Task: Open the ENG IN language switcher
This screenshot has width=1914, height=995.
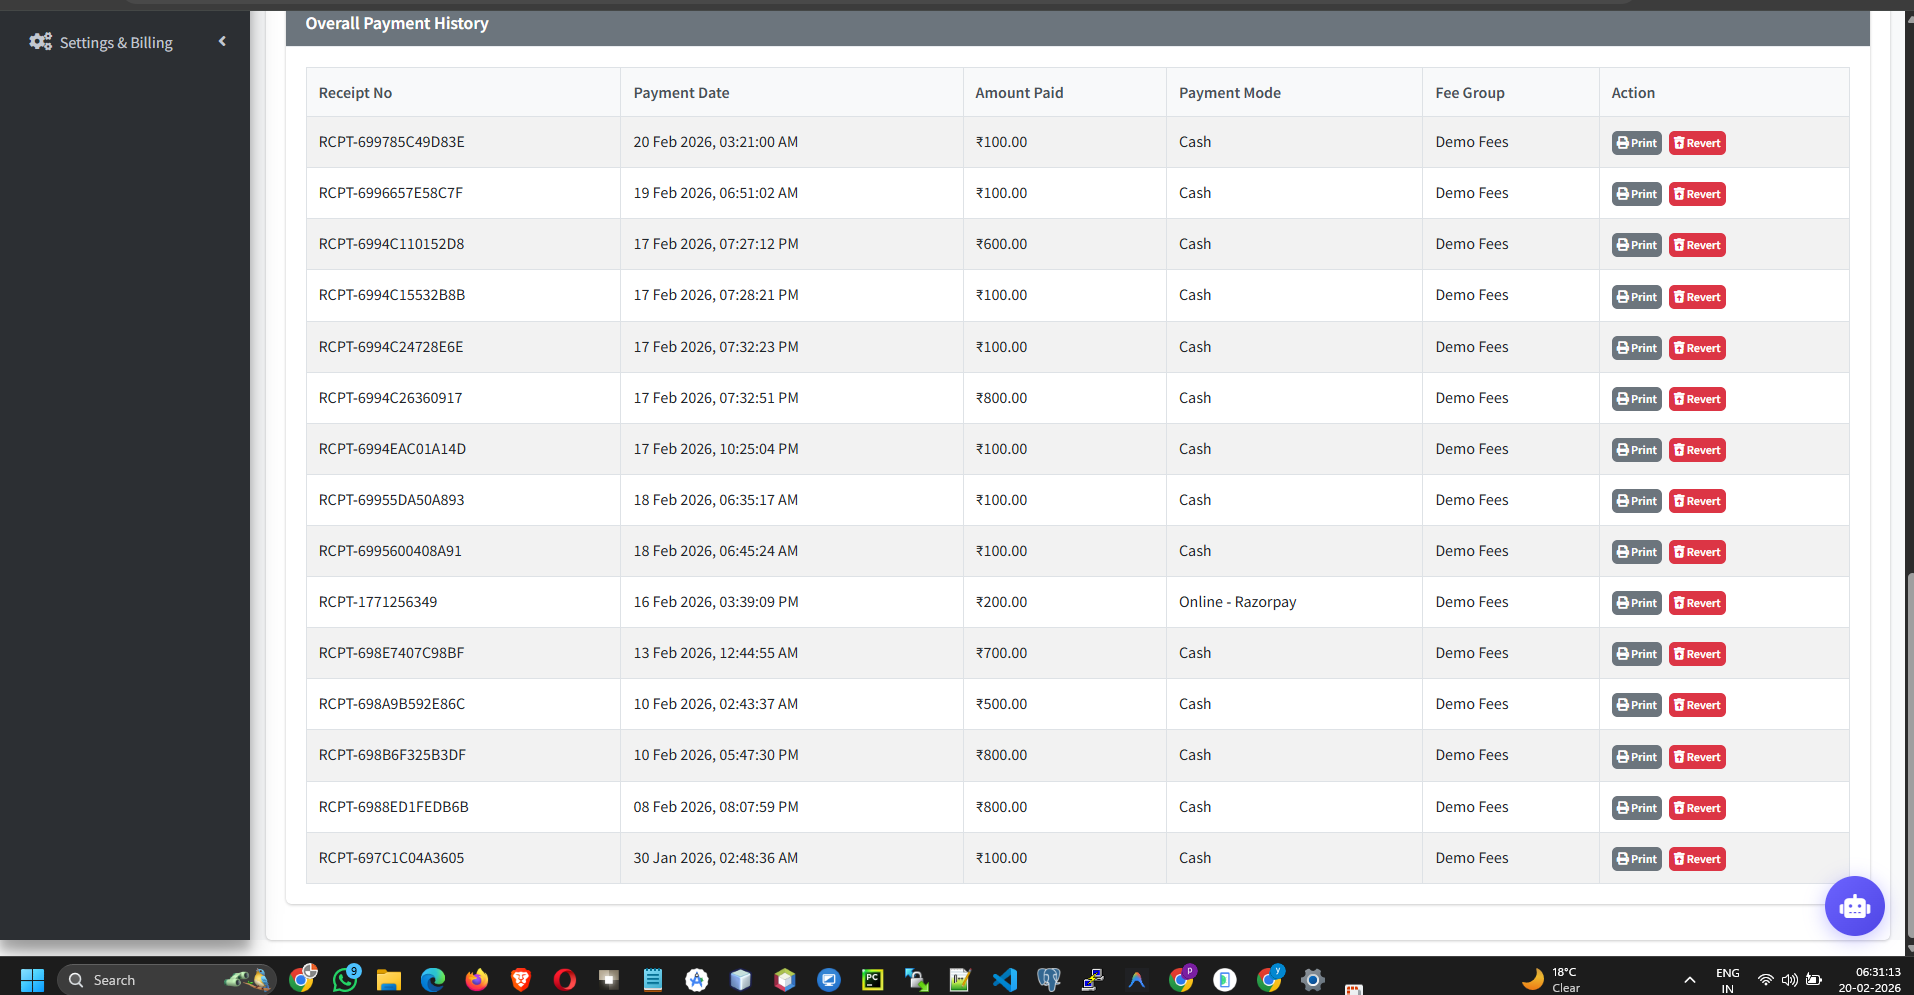Action: (x=1727, y=979)
